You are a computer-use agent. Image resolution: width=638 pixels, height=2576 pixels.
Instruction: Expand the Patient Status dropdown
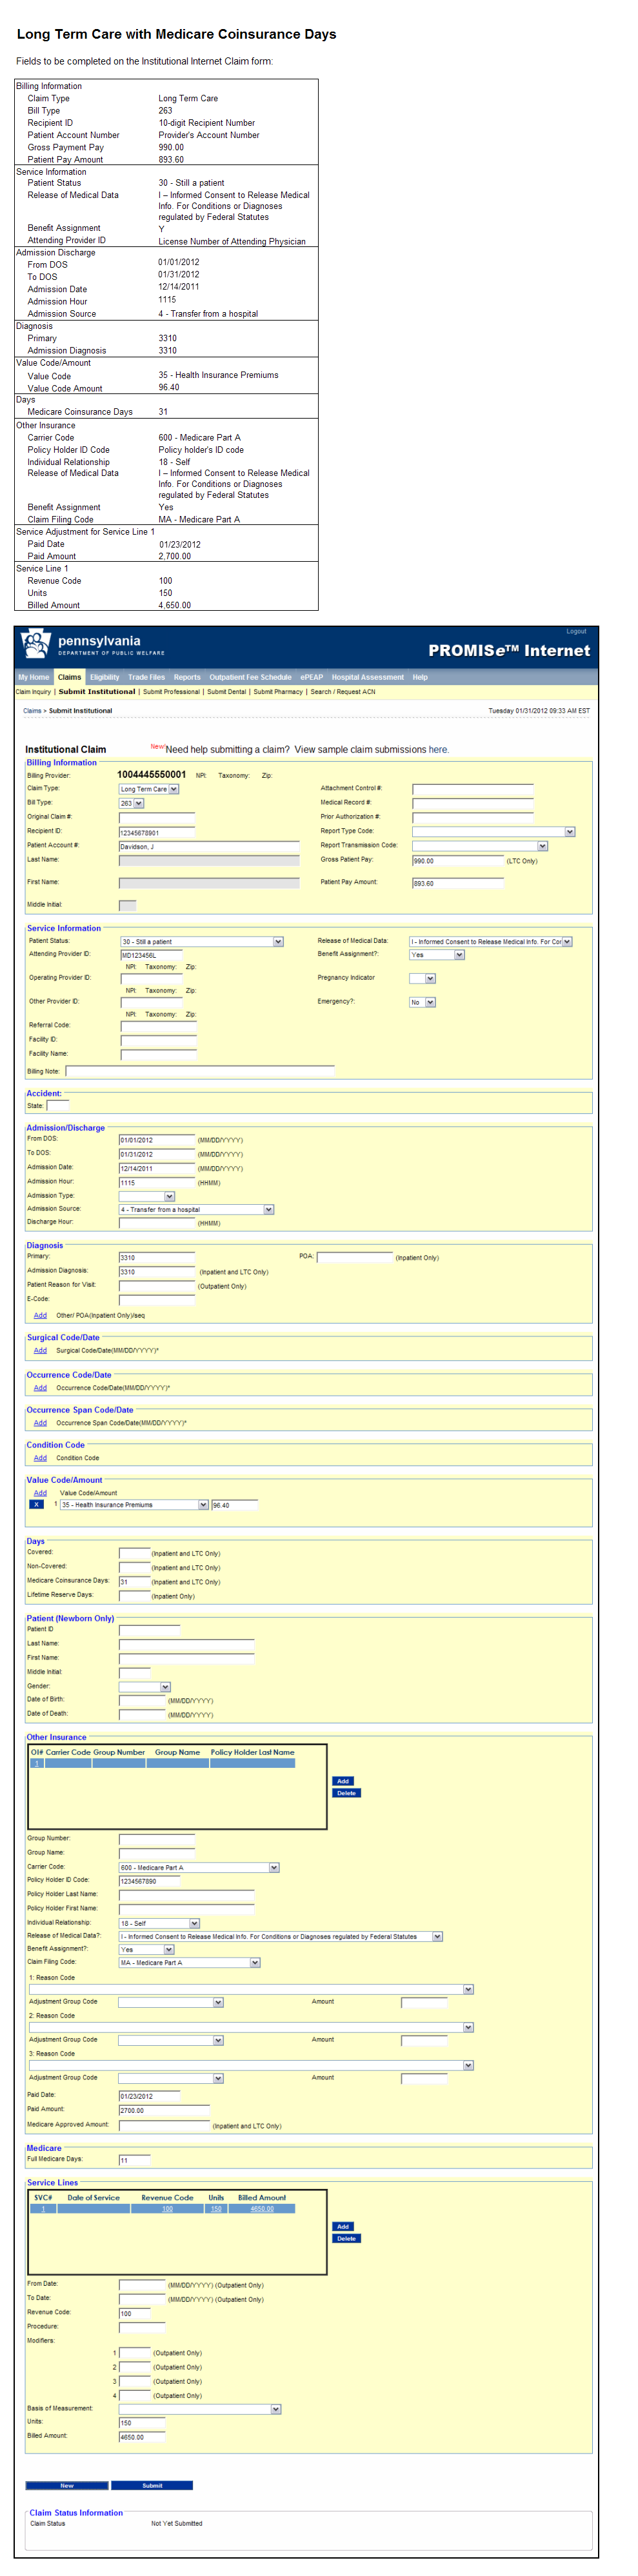click(x=278, y=941)
